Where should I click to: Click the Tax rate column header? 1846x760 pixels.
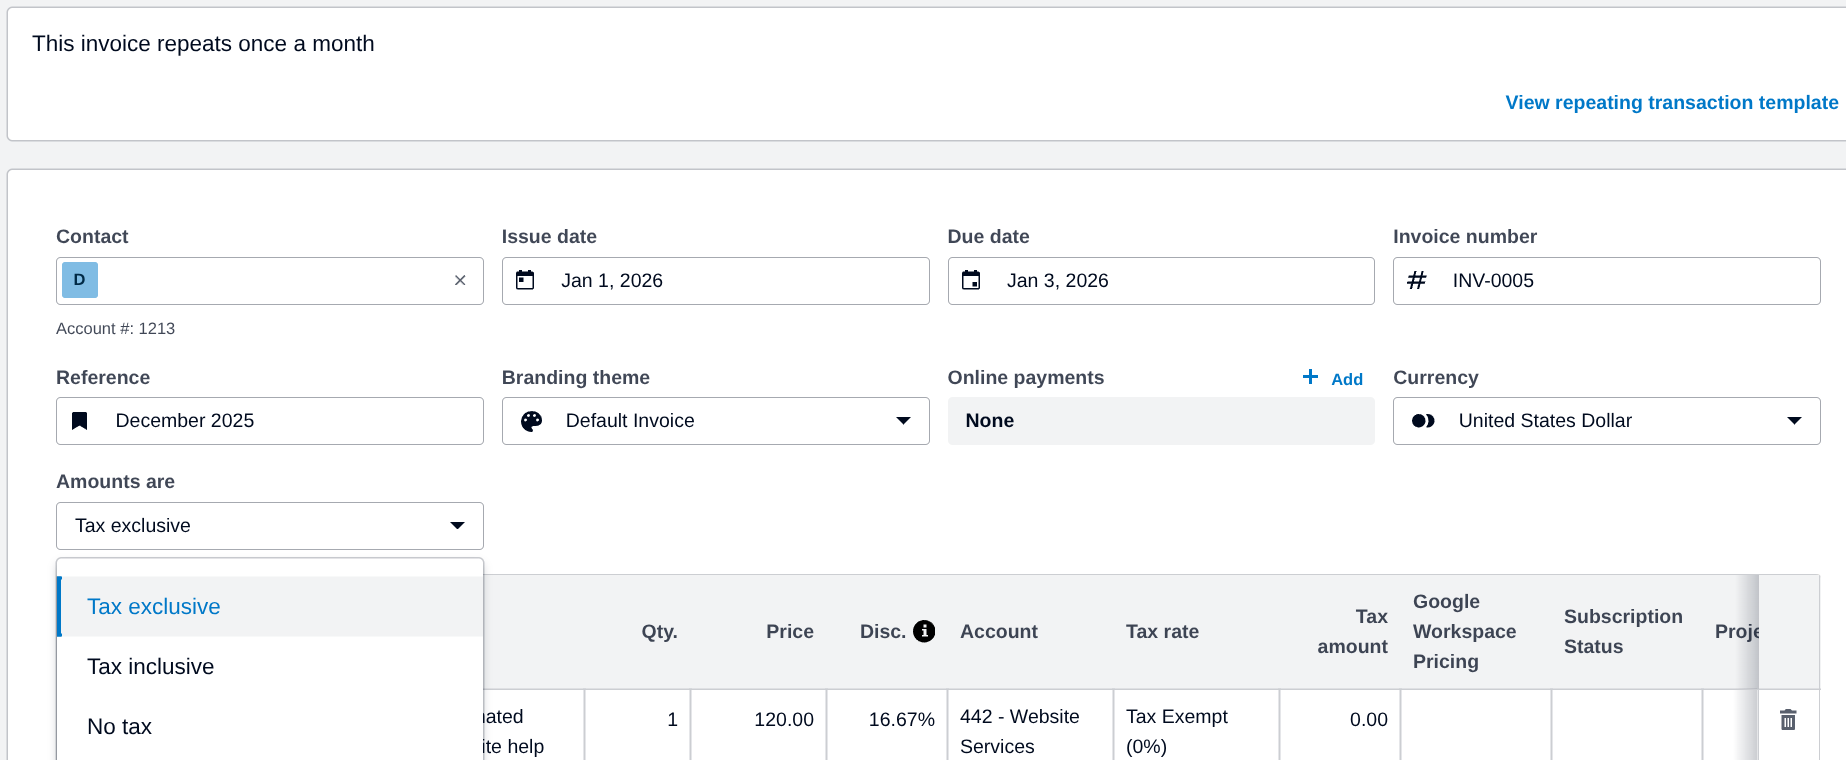click(1162, 631)
